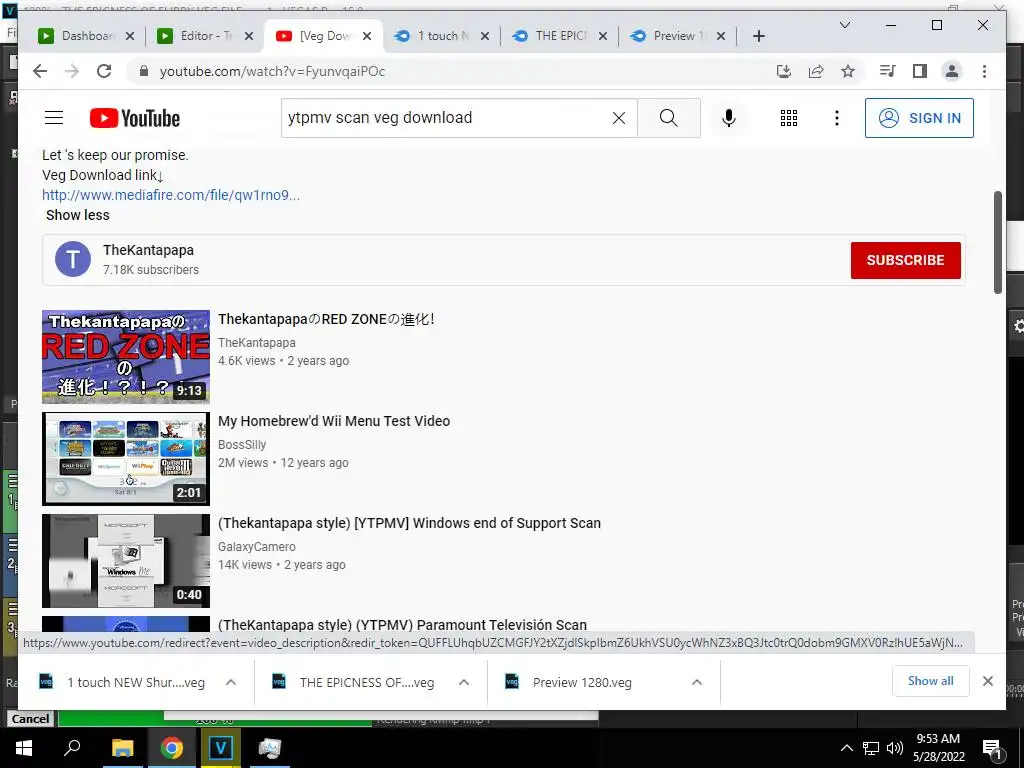Open the Windows Start menu
Screen dimensions: 1024x768
[24, 748]
